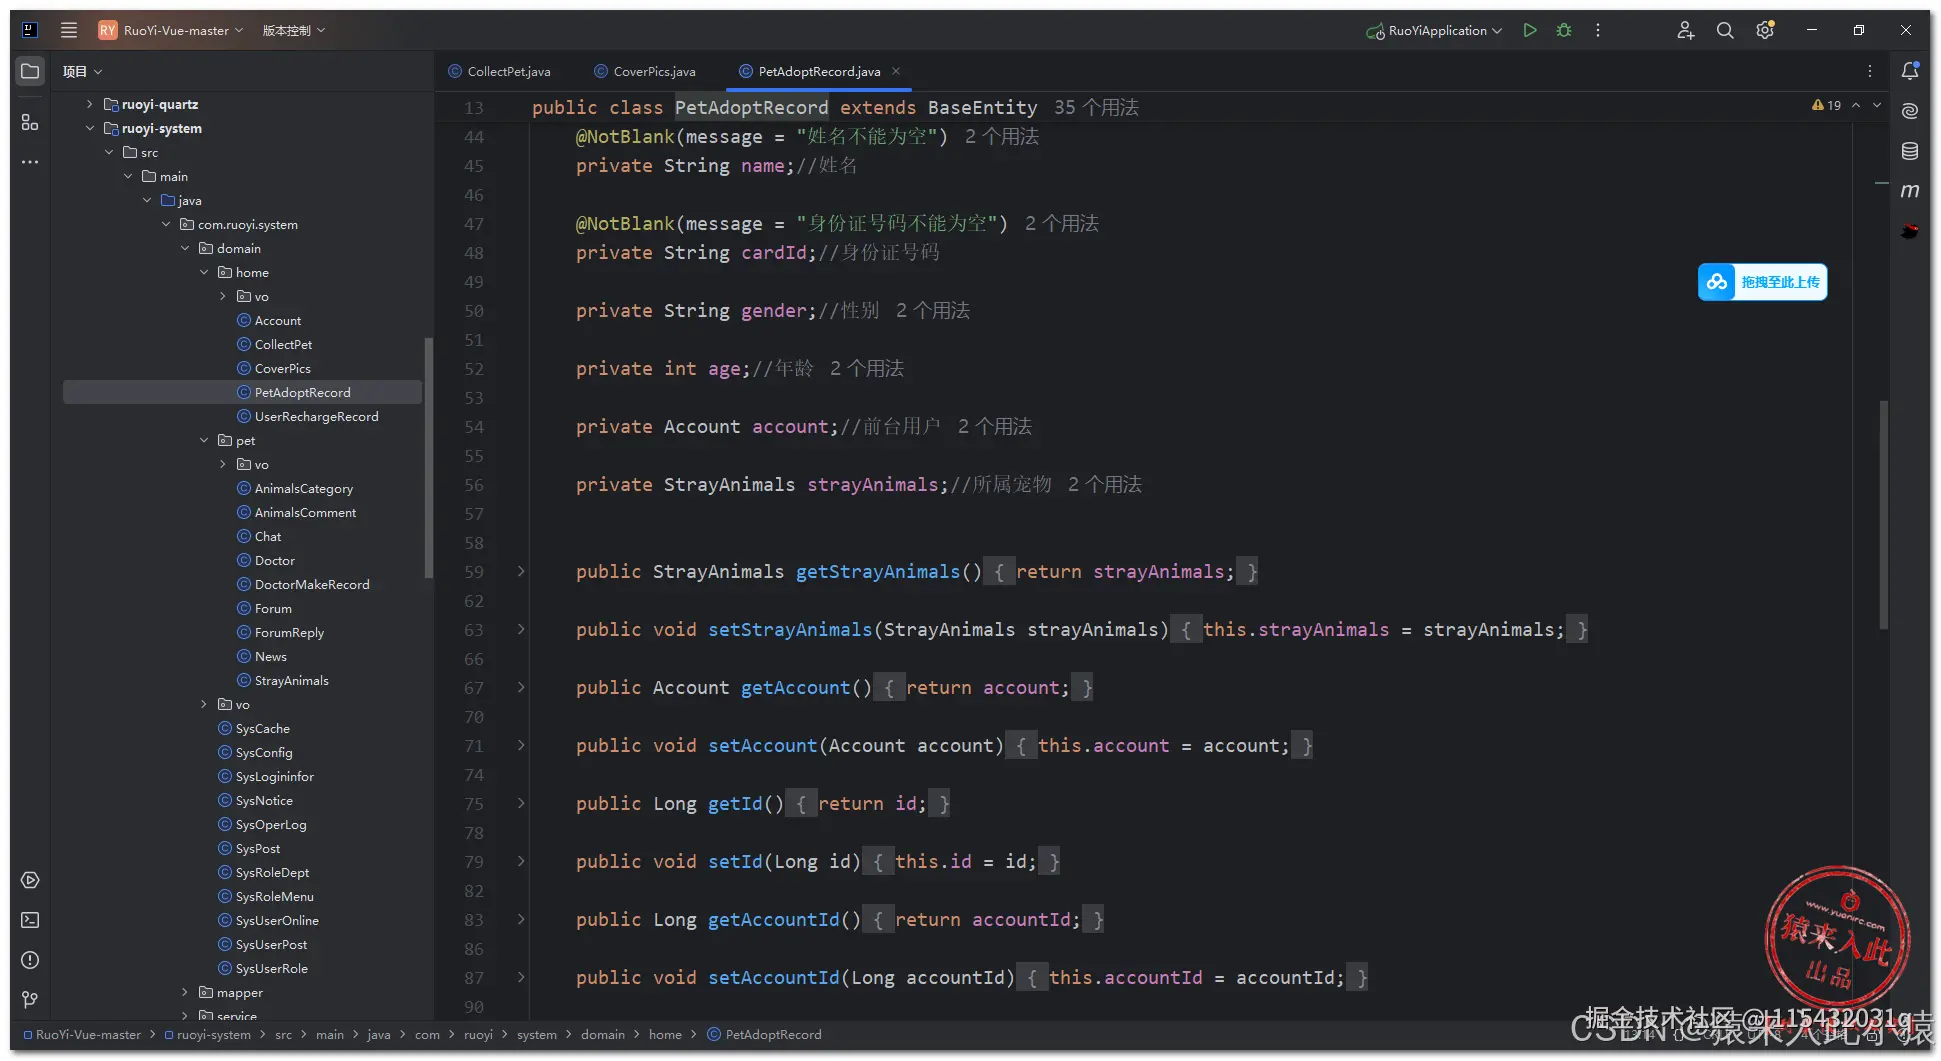Go to next highlighted problem arrow

(x=1877, y=105)
